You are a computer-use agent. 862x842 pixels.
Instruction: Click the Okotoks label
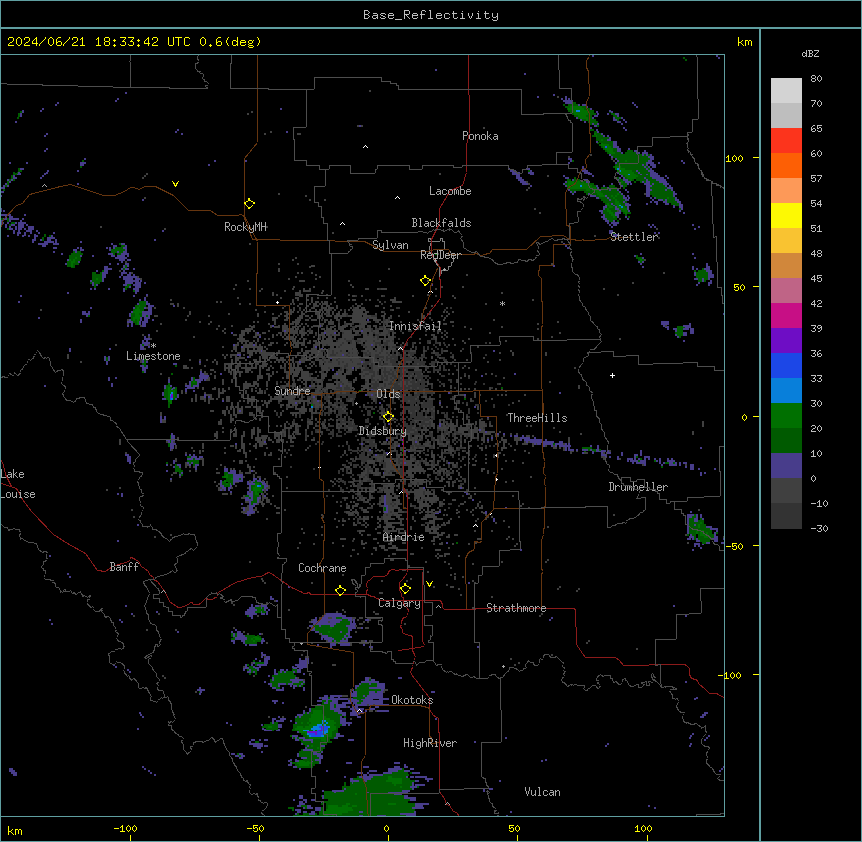(x=412, y=700)
